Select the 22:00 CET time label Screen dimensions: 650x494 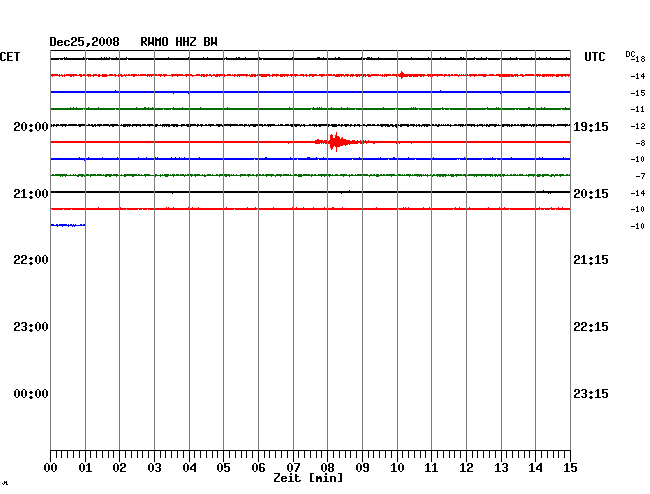[x=31, y=260]
